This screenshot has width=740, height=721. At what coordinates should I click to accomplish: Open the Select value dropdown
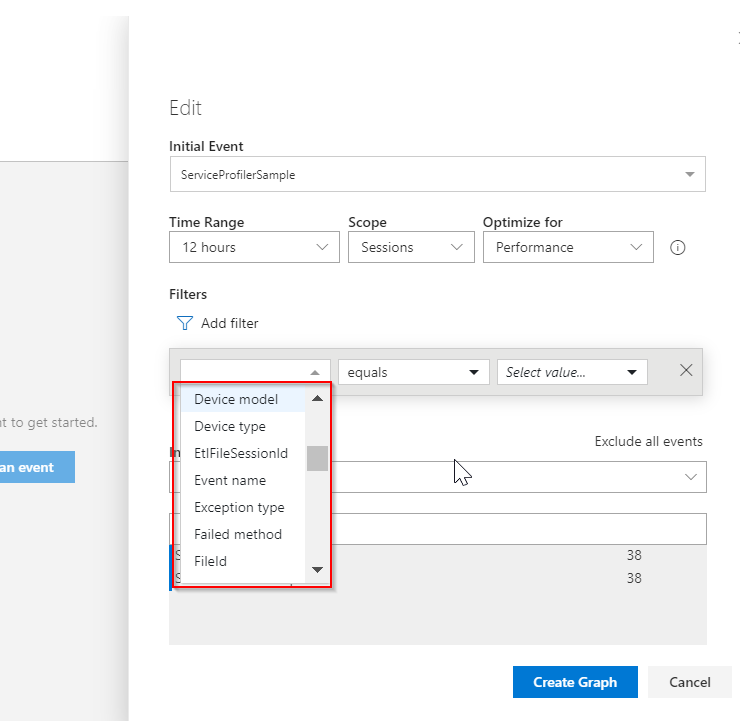pyautogui.click(x=572, y=372)
